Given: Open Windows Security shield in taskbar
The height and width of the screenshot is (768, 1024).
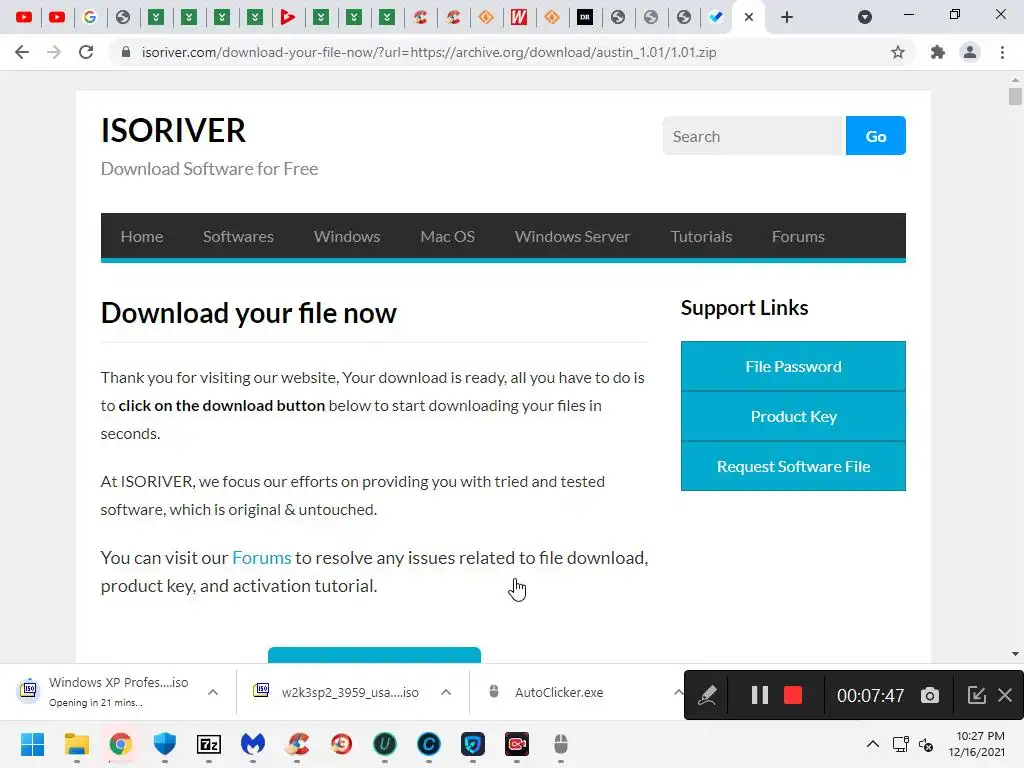Looking at the screenshot, I should coord(165,744).
